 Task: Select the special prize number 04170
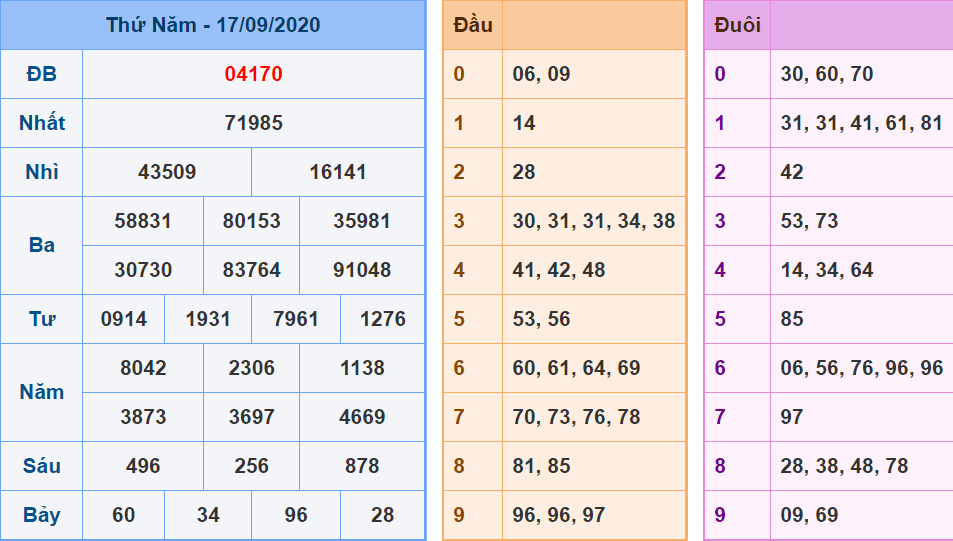tap(253, 74)
